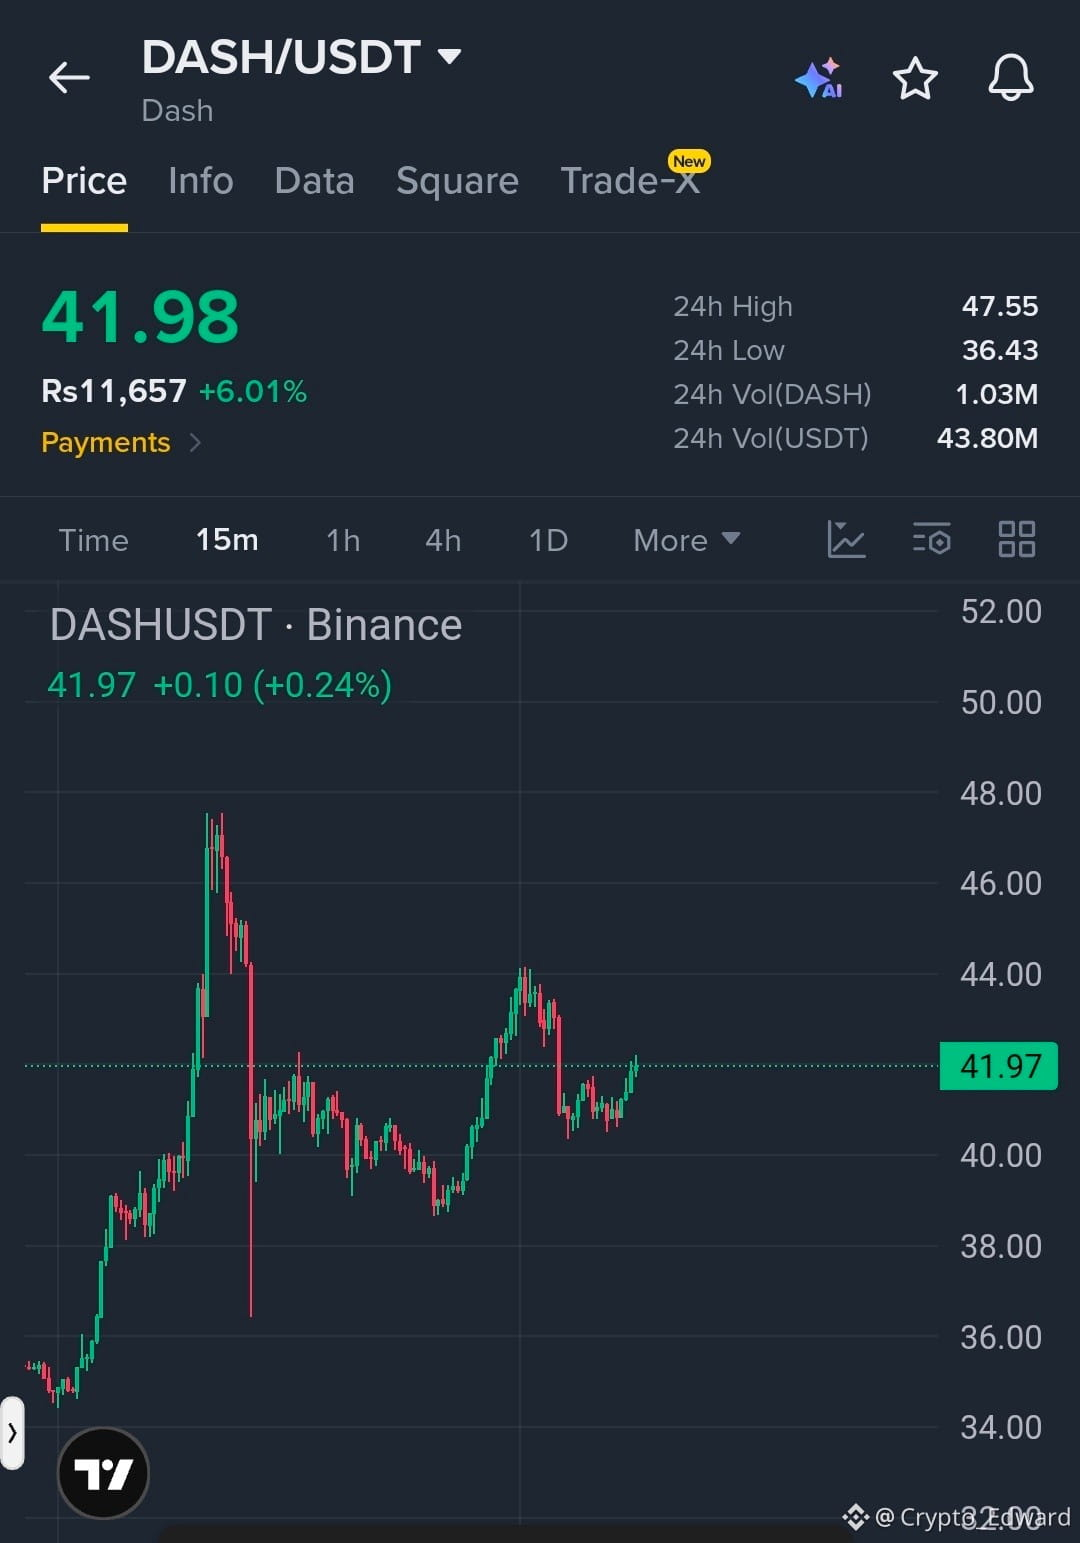Open chart settings list-eye icon
The width and height of the screenshot is (1080, 1543).
(931, 539)
